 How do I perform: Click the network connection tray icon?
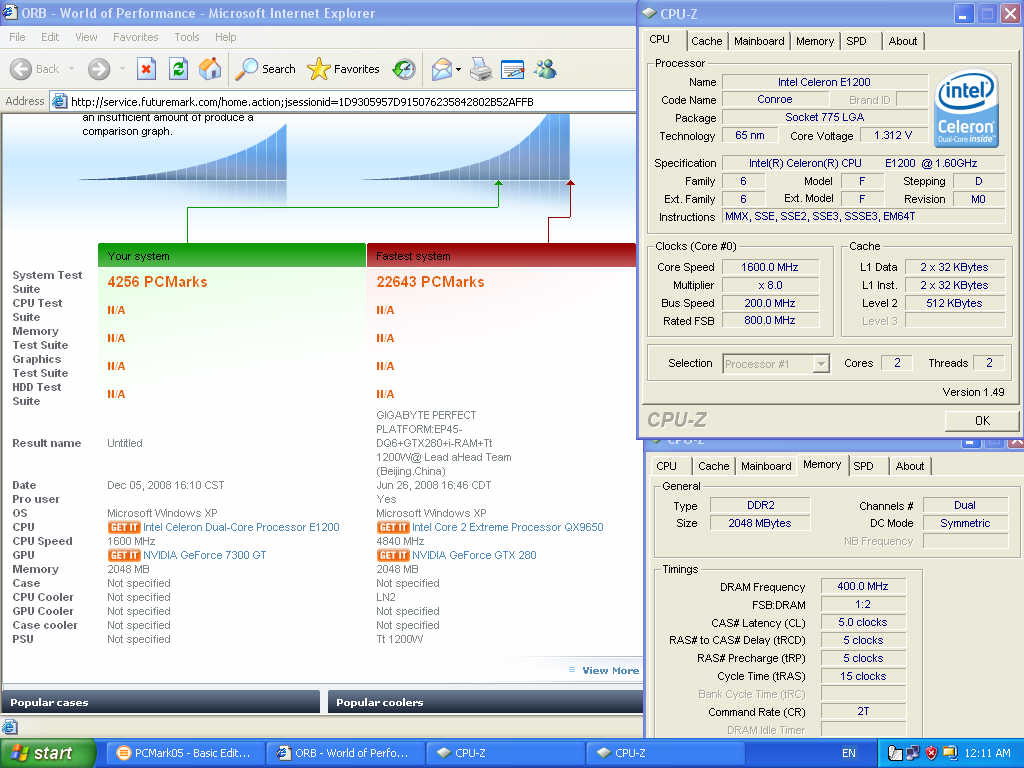pyautogui.click(x=913, y=753)
